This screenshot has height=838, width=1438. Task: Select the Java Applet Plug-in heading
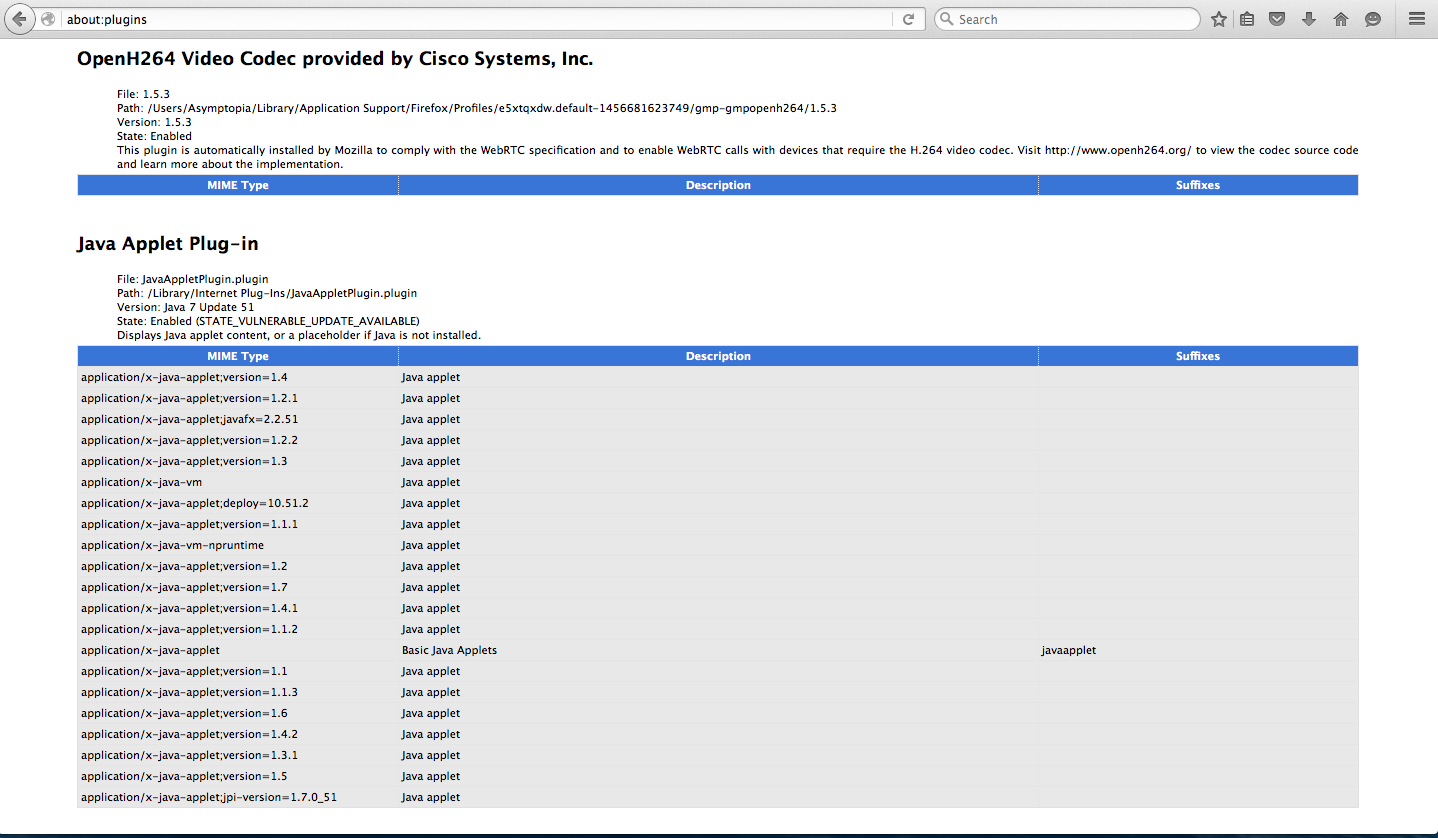tap(168, 244)
